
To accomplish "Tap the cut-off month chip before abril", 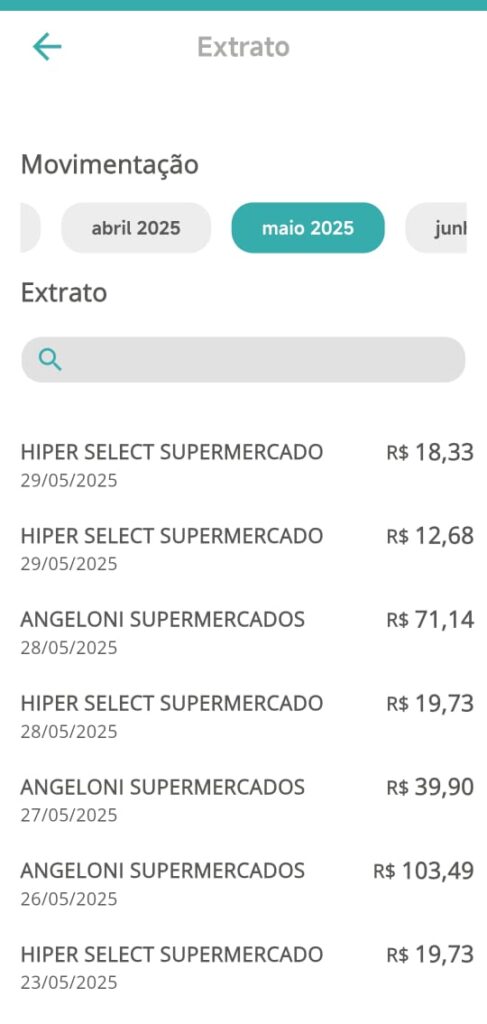I will pos(30,228).
